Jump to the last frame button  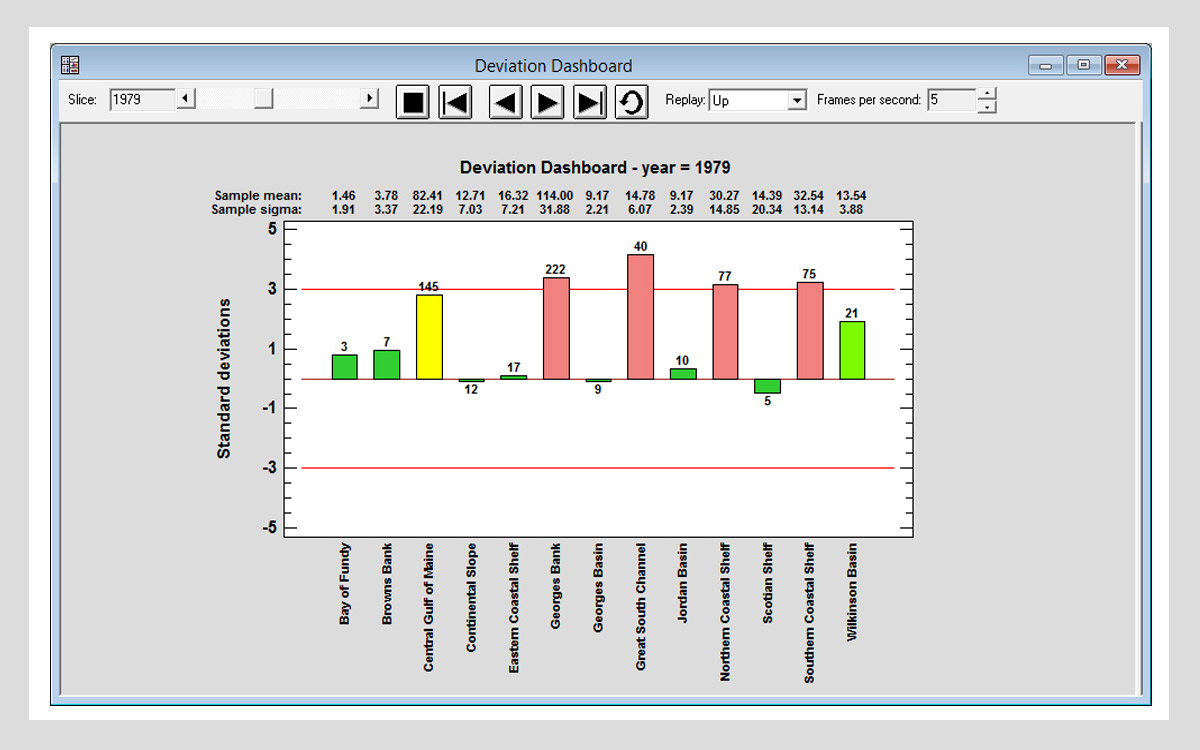tap(589, 101)
